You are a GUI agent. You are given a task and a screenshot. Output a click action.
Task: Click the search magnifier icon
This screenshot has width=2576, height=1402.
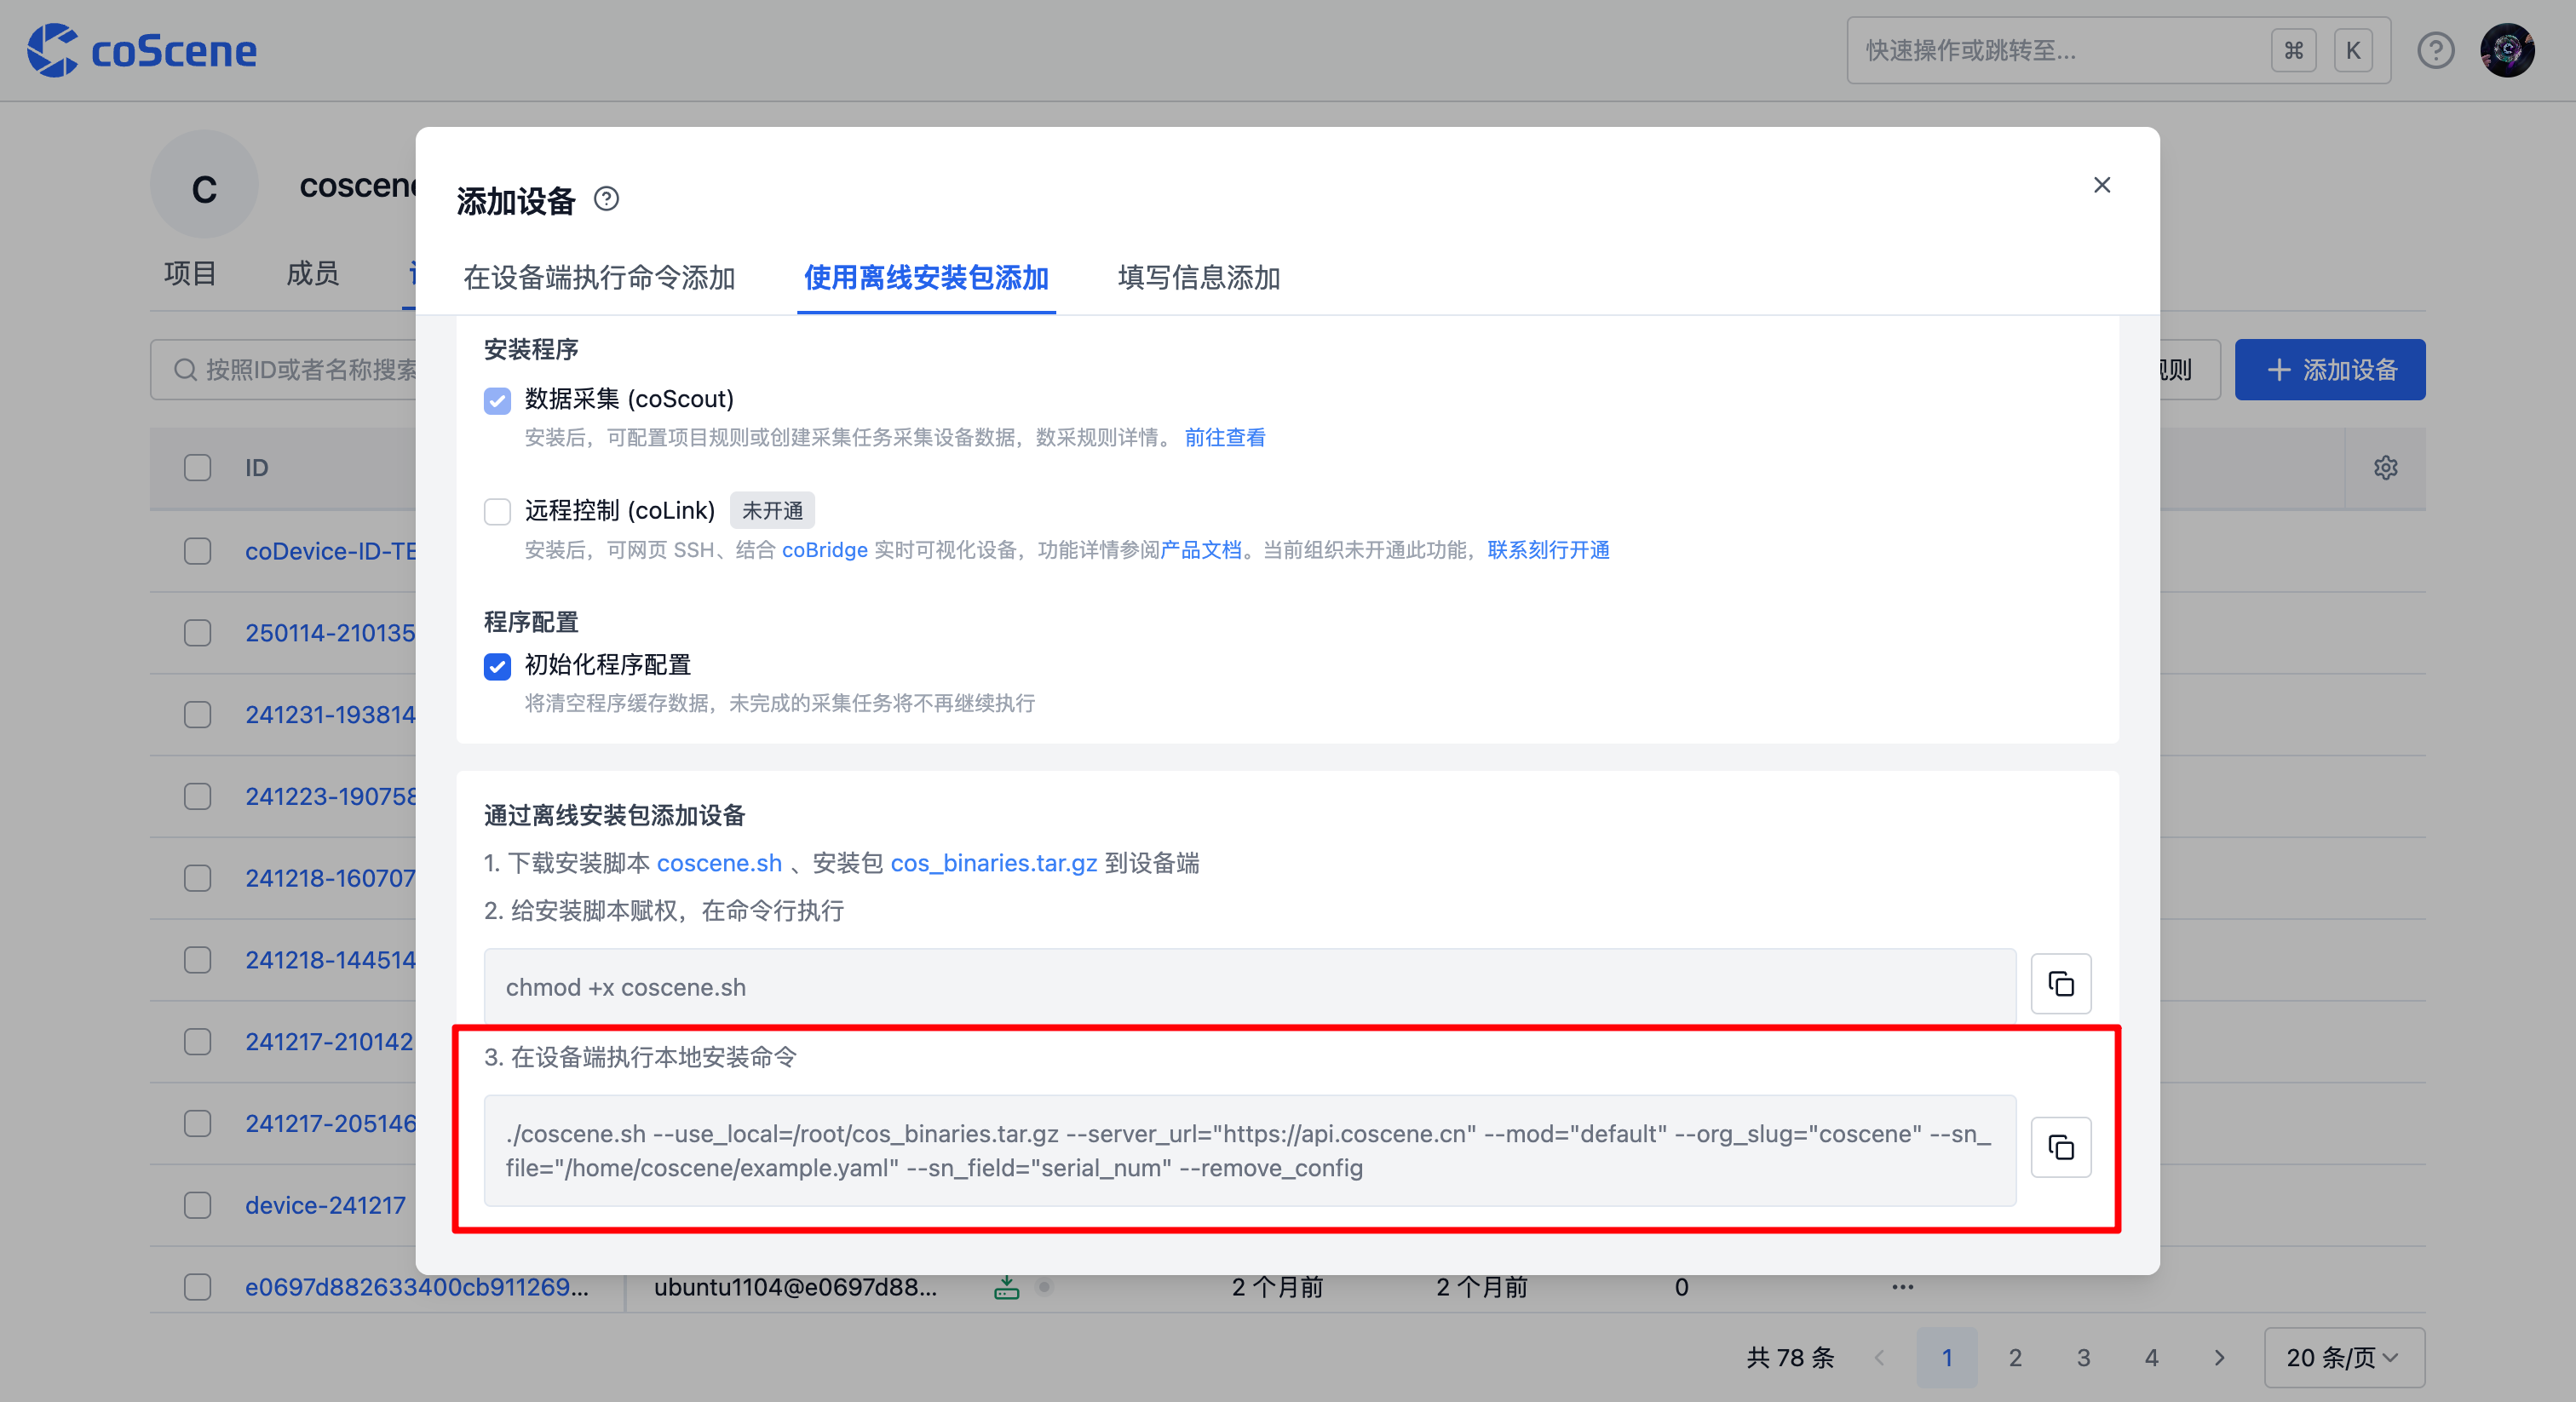185,370
